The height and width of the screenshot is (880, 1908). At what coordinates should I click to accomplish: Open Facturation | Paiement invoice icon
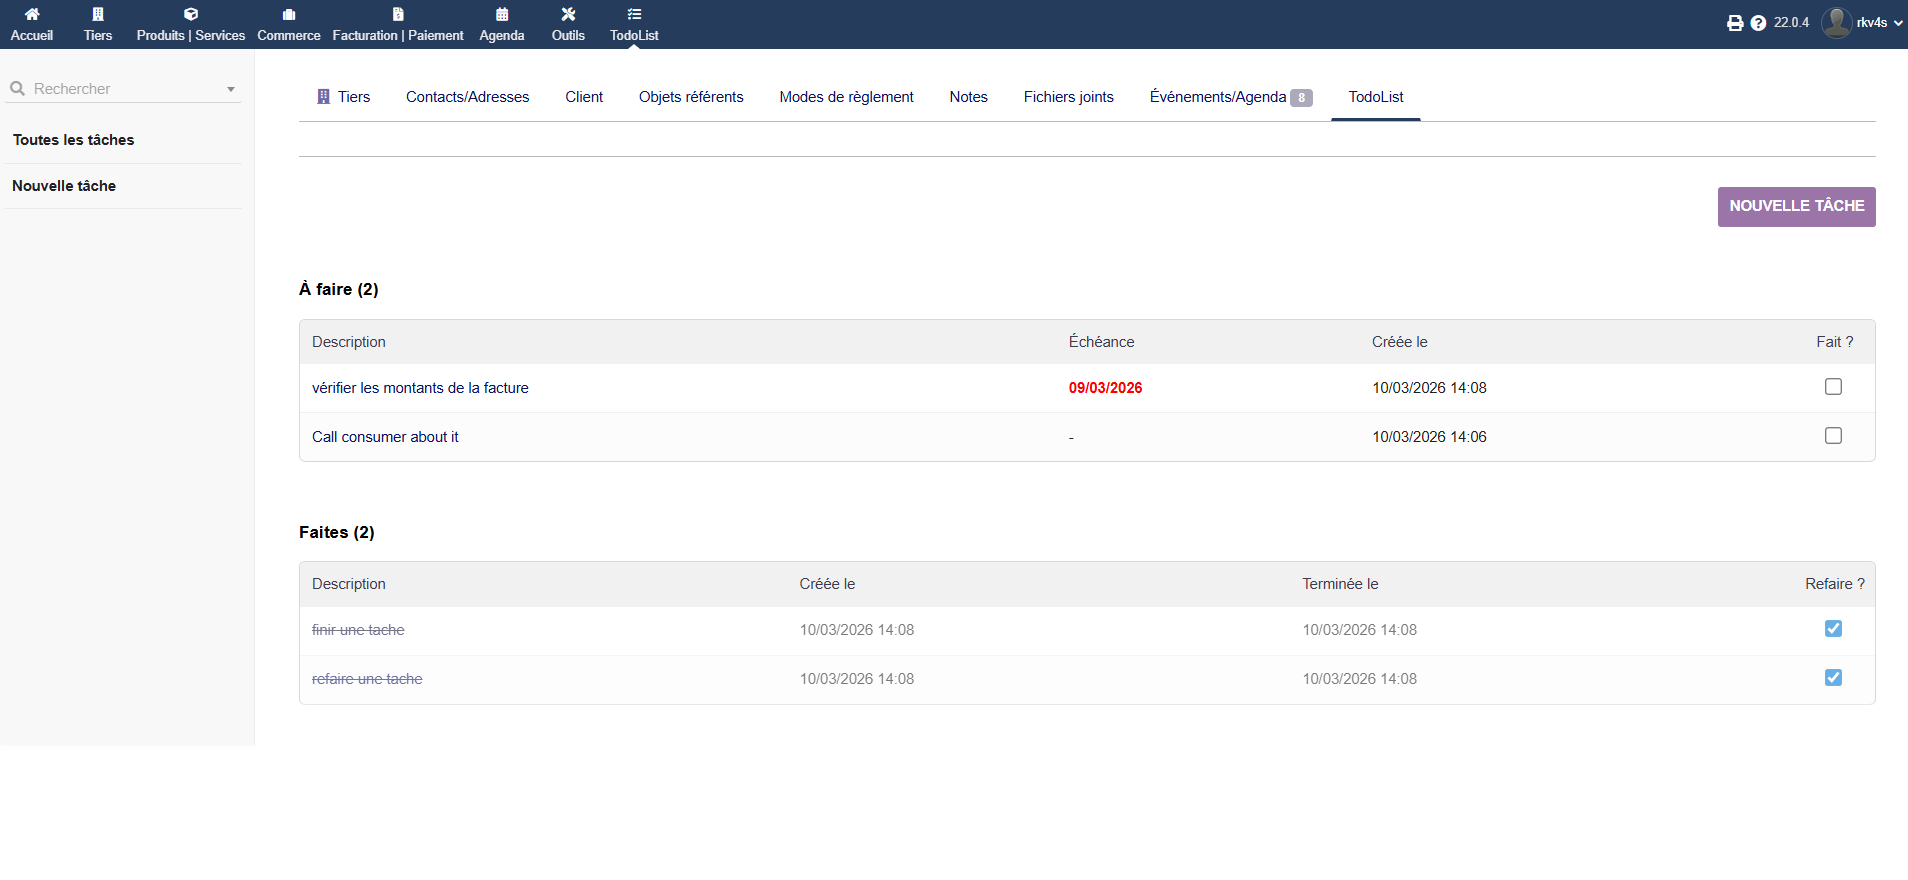398,15
